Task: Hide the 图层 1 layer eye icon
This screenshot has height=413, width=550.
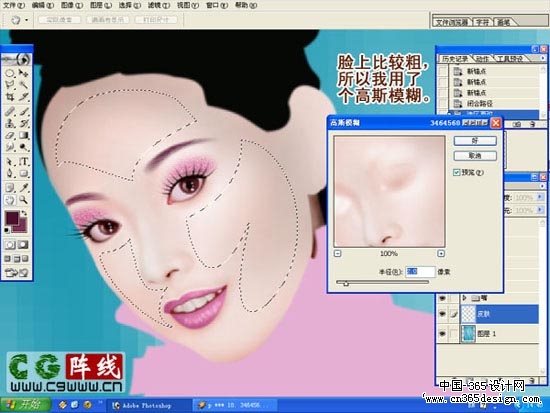Action: pyautogui.click(x=442, y=333)
